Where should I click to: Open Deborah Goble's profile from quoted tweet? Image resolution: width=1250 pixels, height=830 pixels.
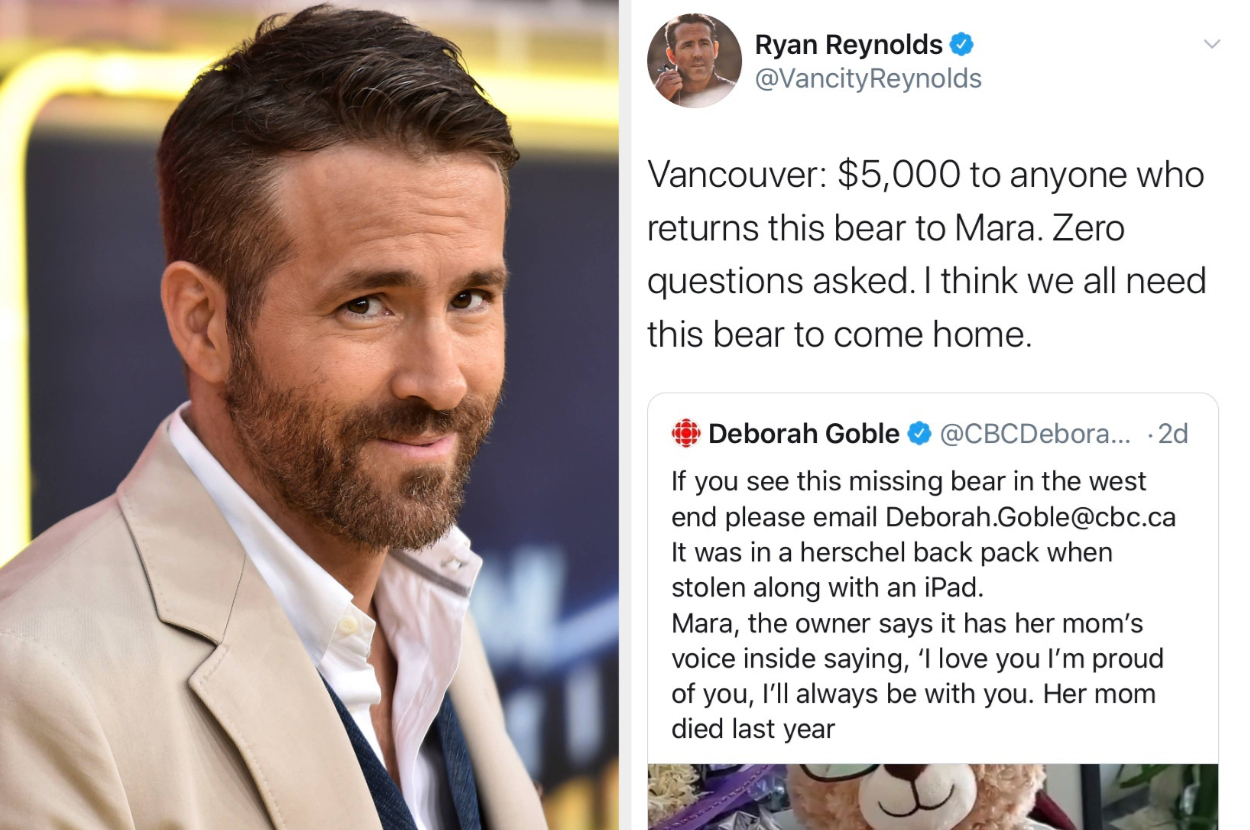(x=804, y=433)
